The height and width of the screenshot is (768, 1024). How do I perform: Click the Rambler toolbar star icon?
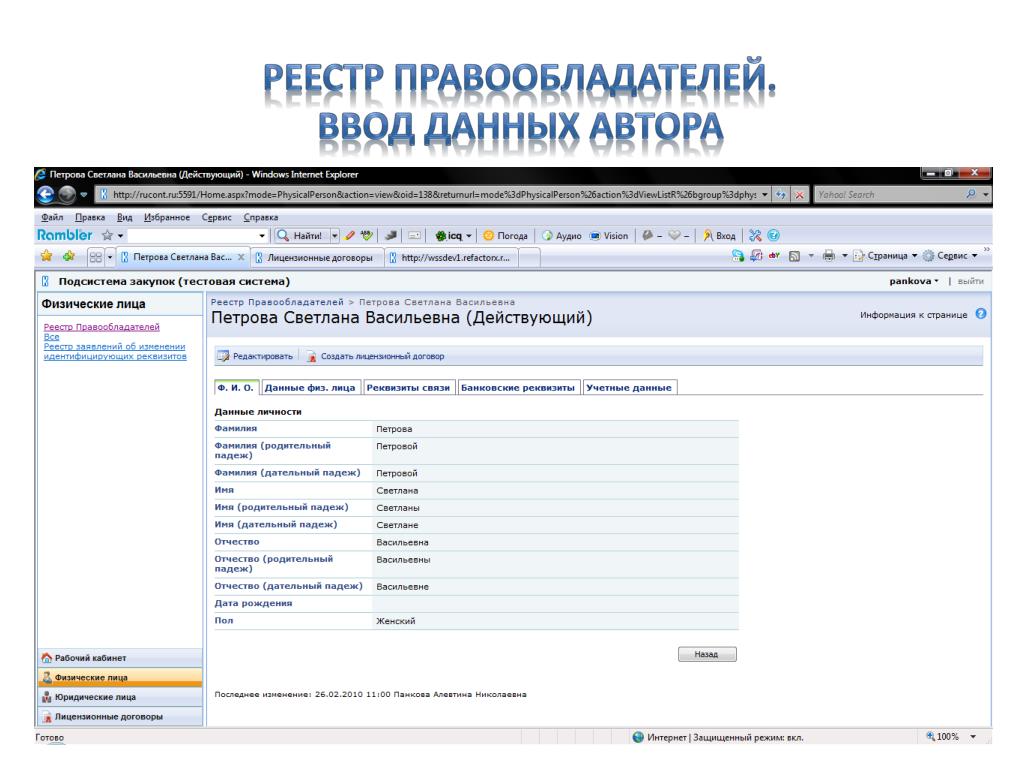107,235
